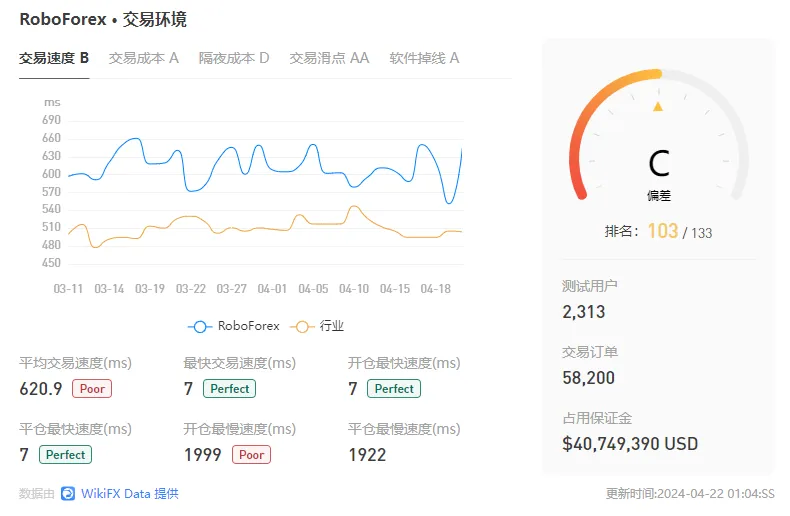Switch to the 交易滑点 AA tab
790x516 pixels.
[329, 58]
